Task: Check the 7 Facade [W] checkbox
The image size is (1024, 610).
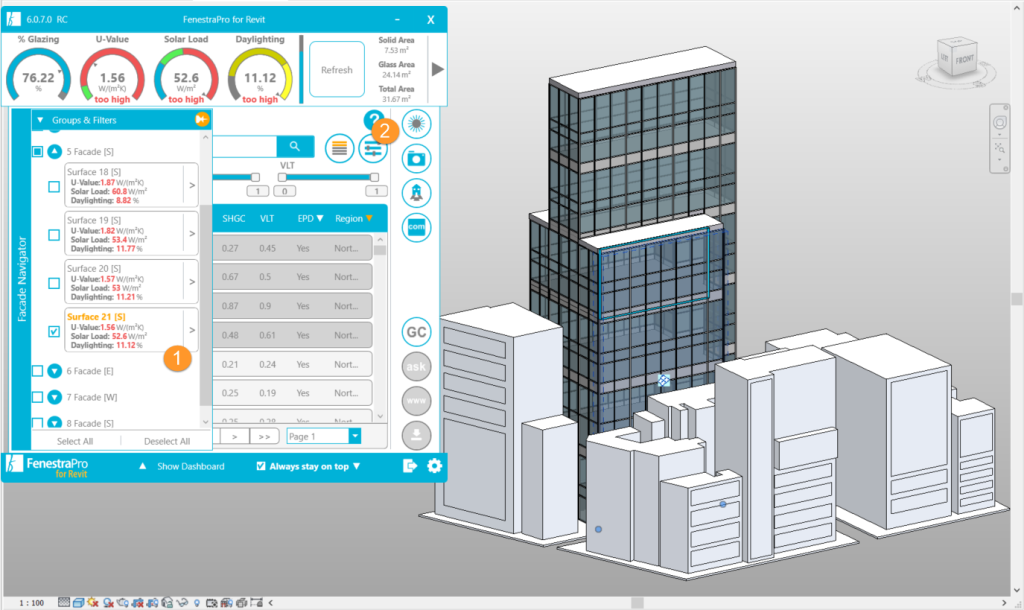Action: click(x=37, y=397)
